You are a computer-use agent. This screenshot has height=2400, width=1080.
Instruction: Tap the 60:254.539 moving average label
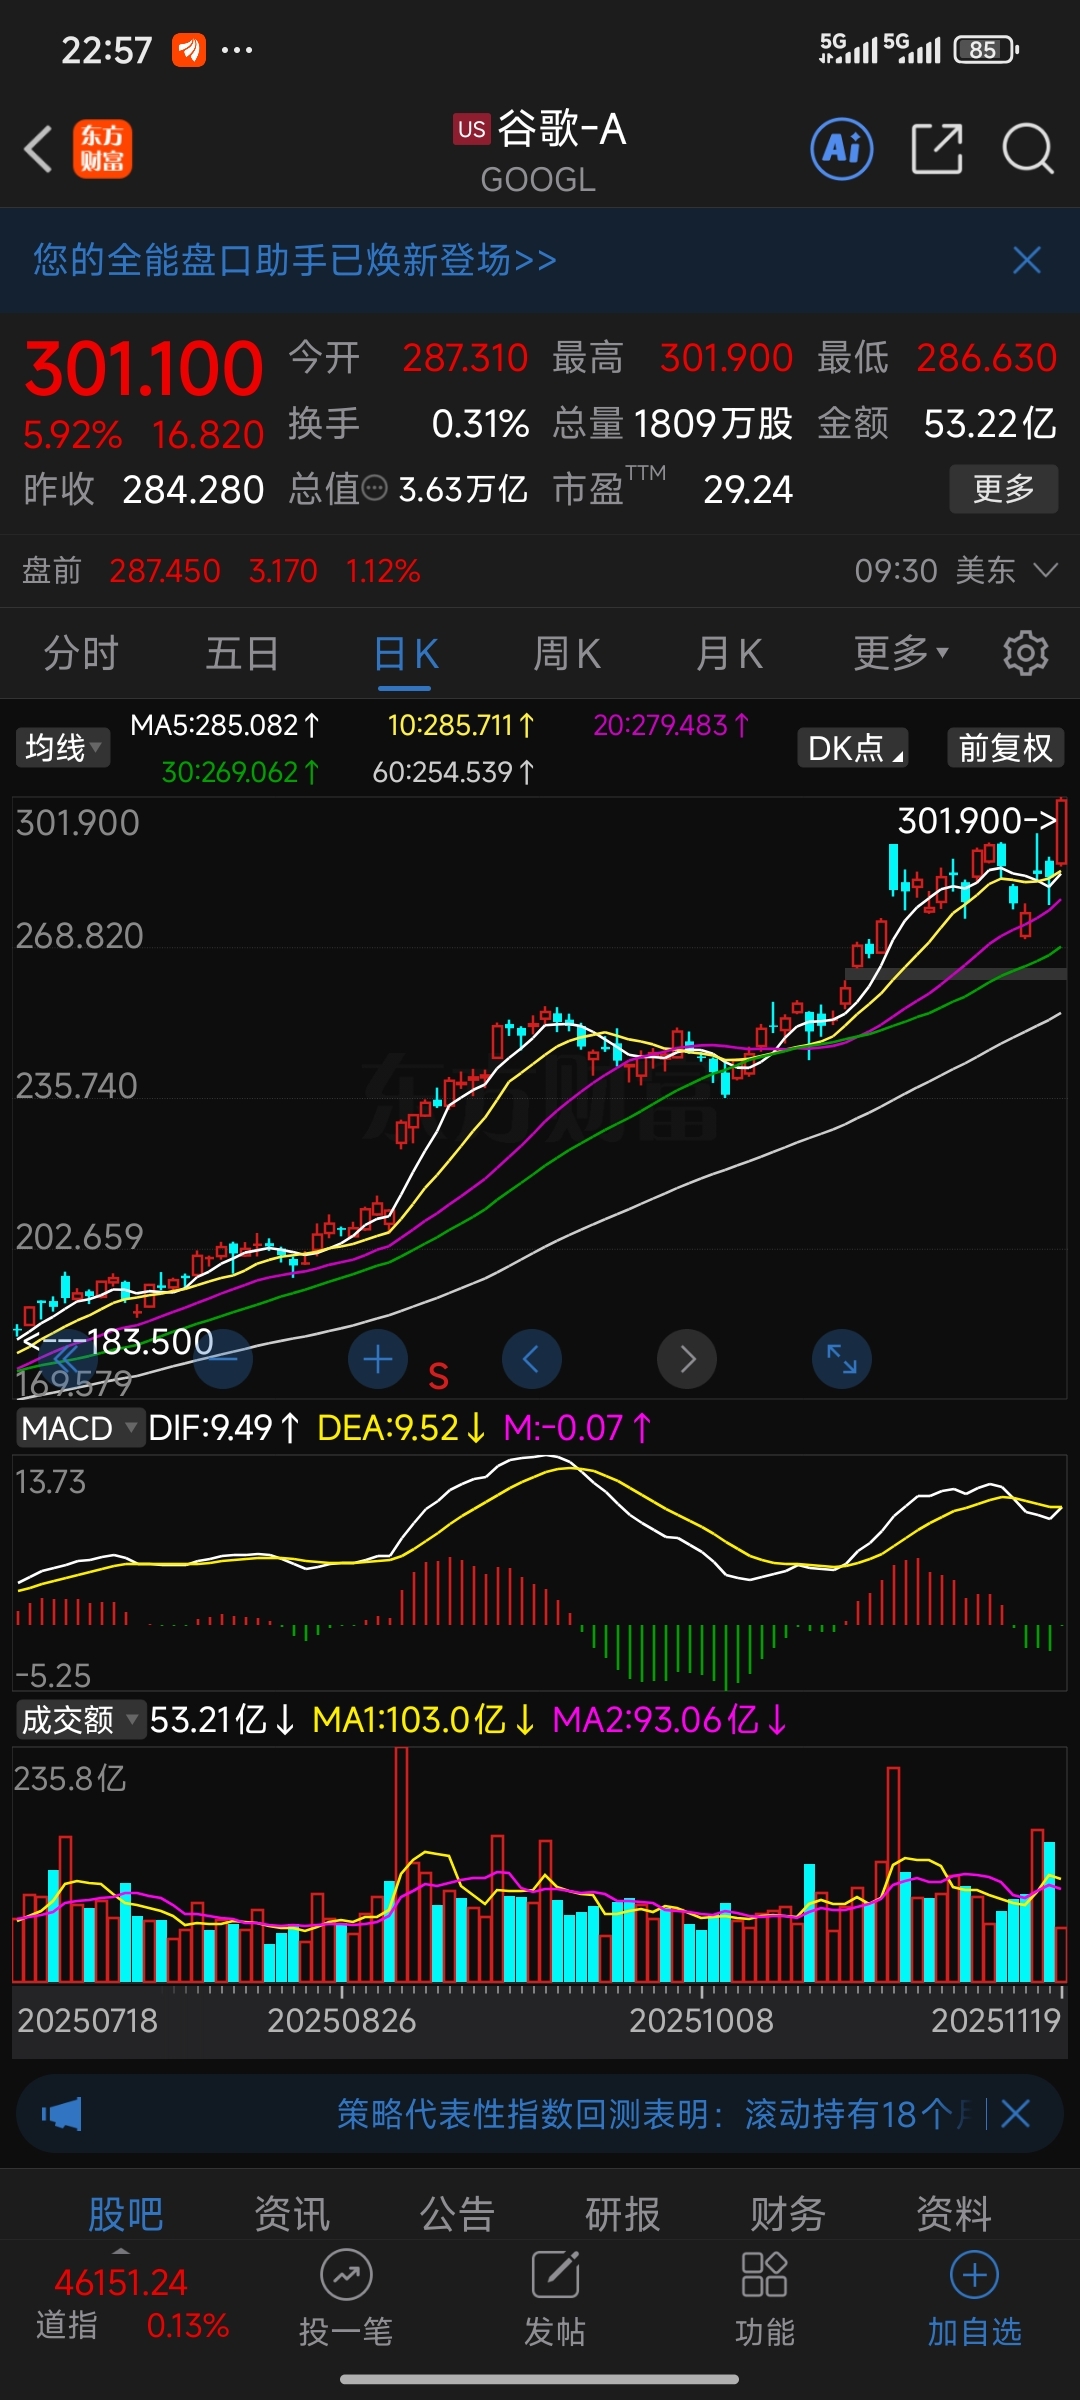pyautogui.click(x=454, y=772)
